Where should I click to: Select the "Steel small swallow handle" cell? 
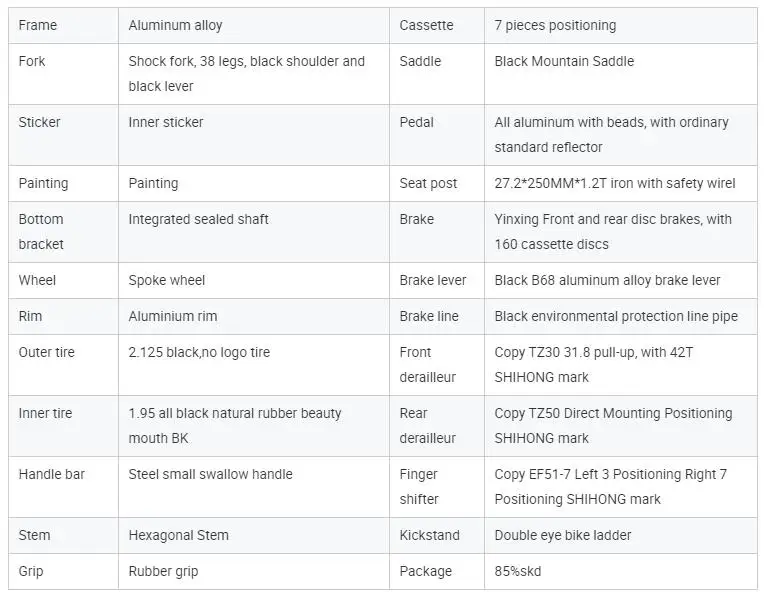[x=210, y=474]
